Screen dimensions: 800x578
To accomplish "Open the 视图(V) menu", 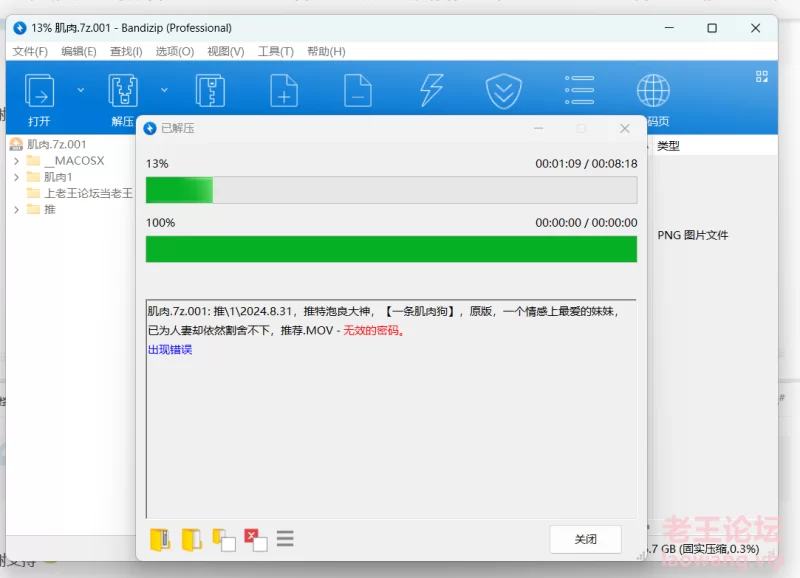I will coord(226,52).
